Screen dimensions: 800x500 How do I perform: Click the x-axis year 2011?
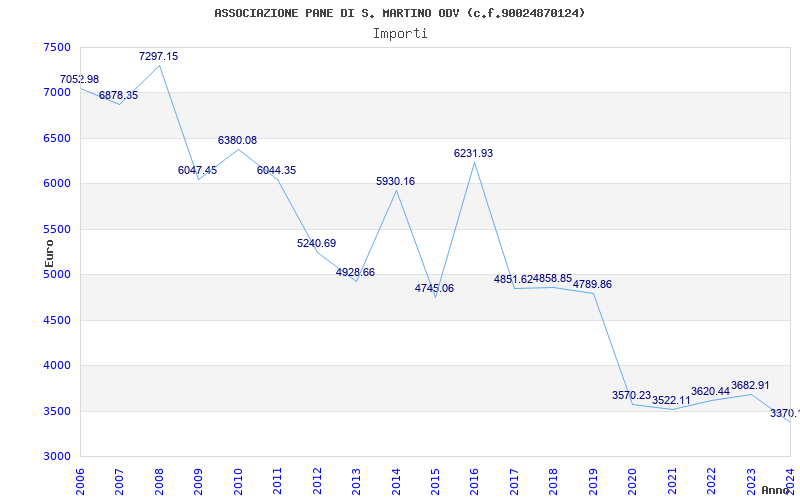[x=277, y=481]
